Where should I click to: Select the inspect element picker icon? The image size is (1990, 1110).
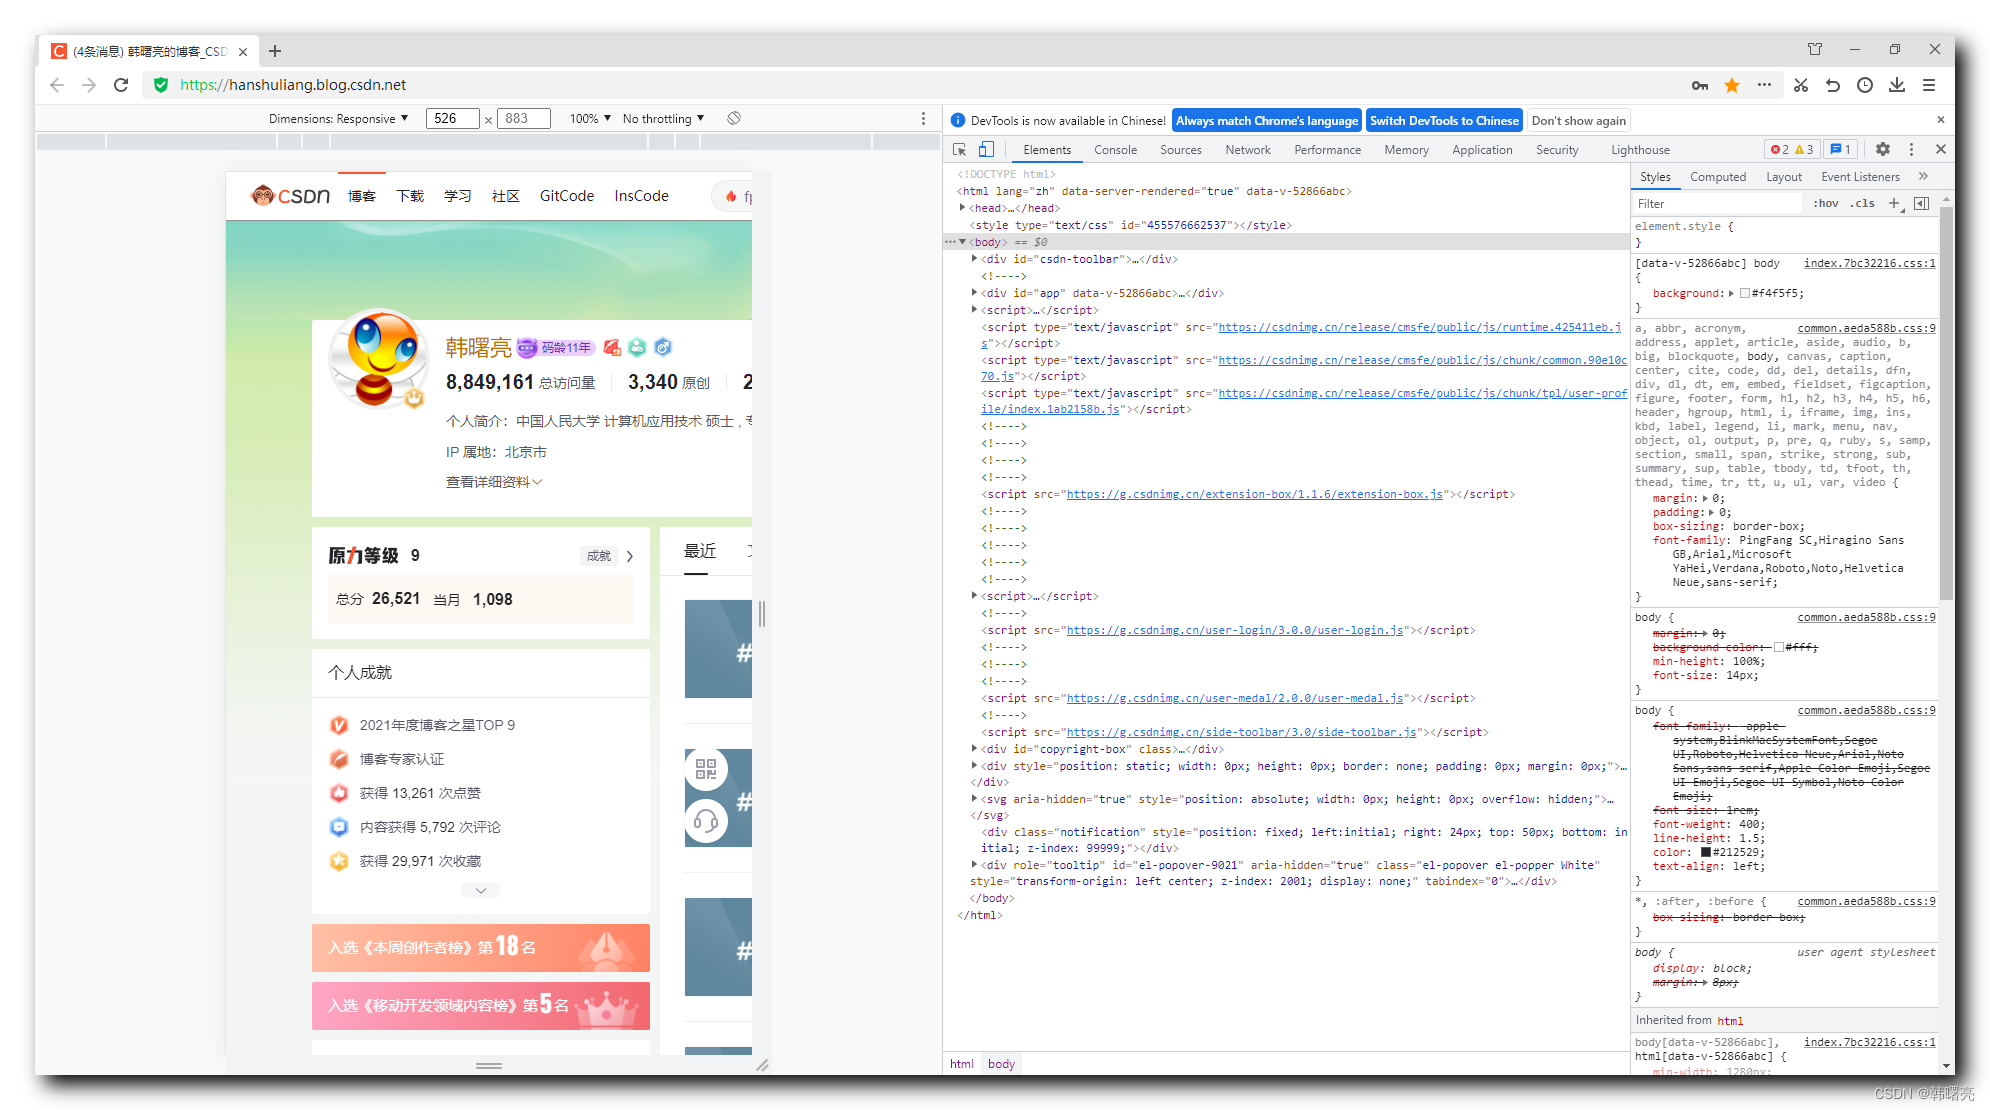coord(959,150)
